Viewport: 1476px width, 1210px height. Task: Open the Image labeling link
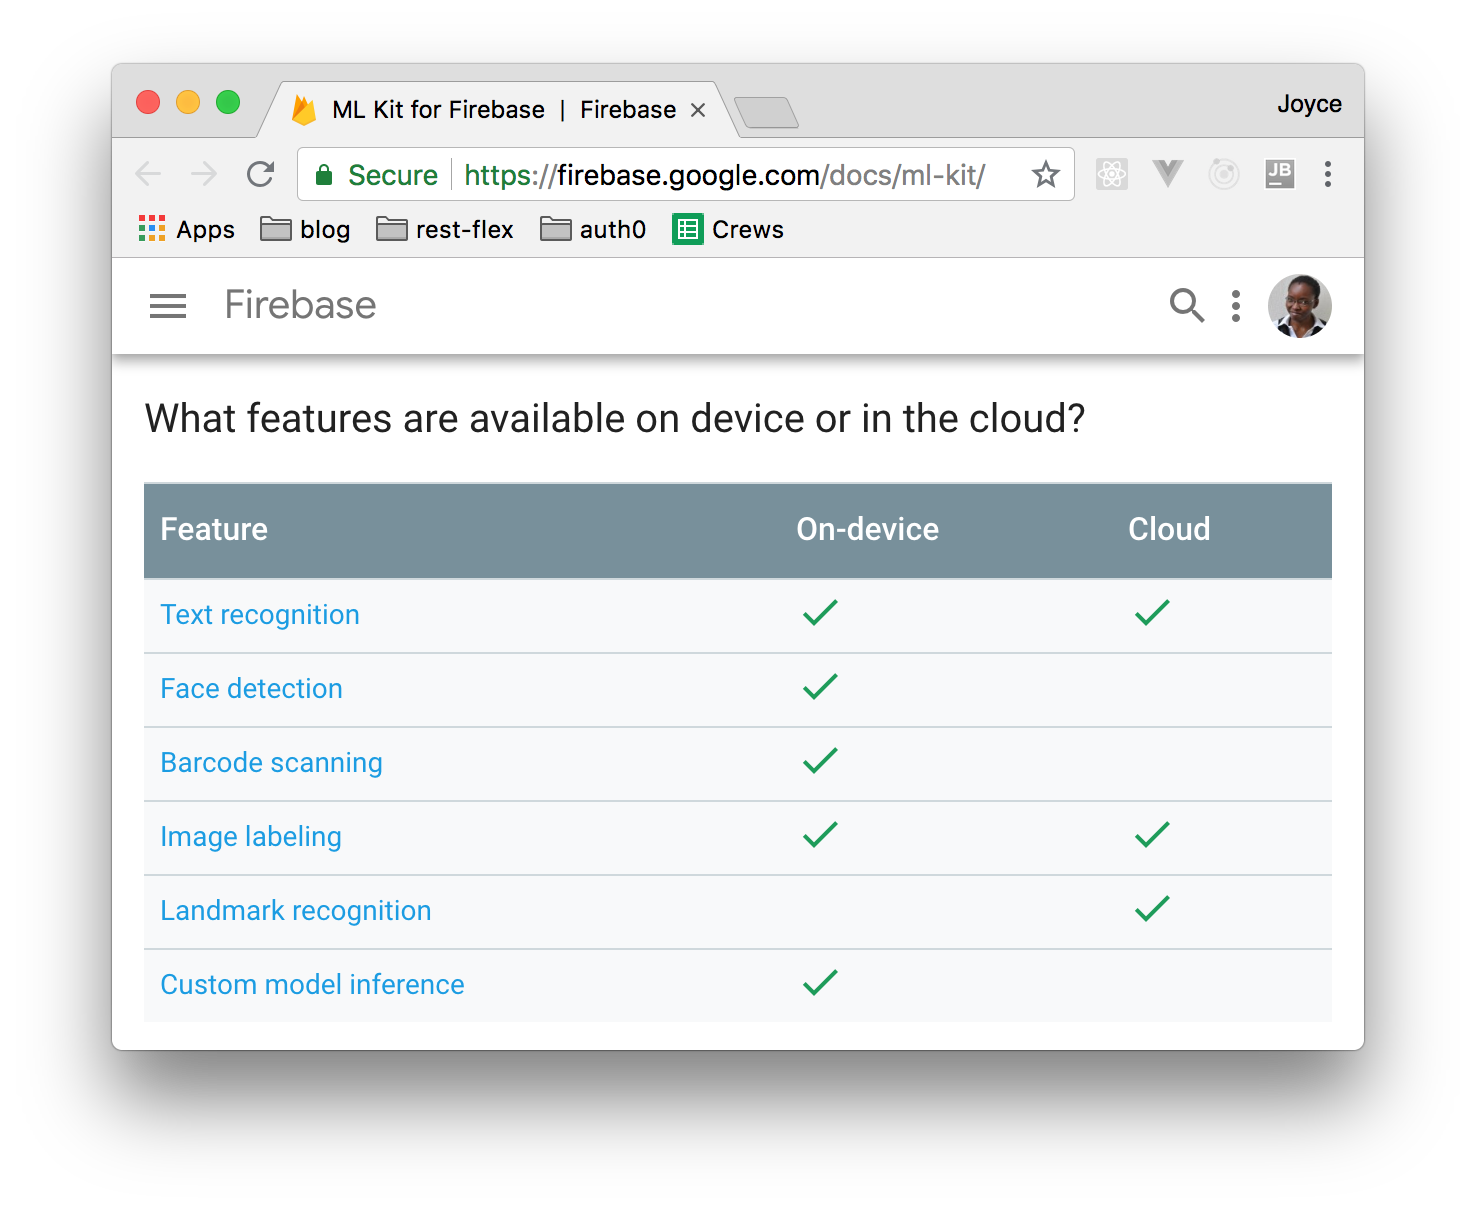click(x=251, y=836)
